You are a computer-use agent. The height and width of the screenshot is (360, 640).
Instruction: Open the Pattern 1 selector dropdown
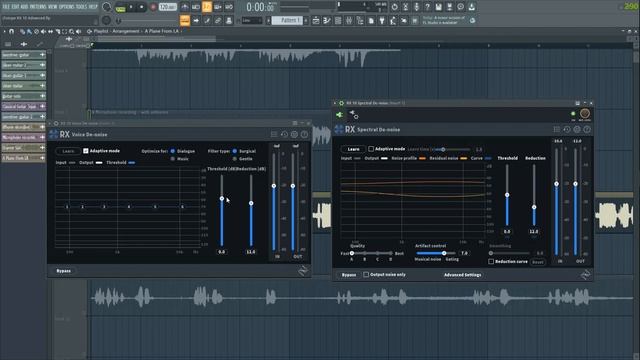coord(287,20)
